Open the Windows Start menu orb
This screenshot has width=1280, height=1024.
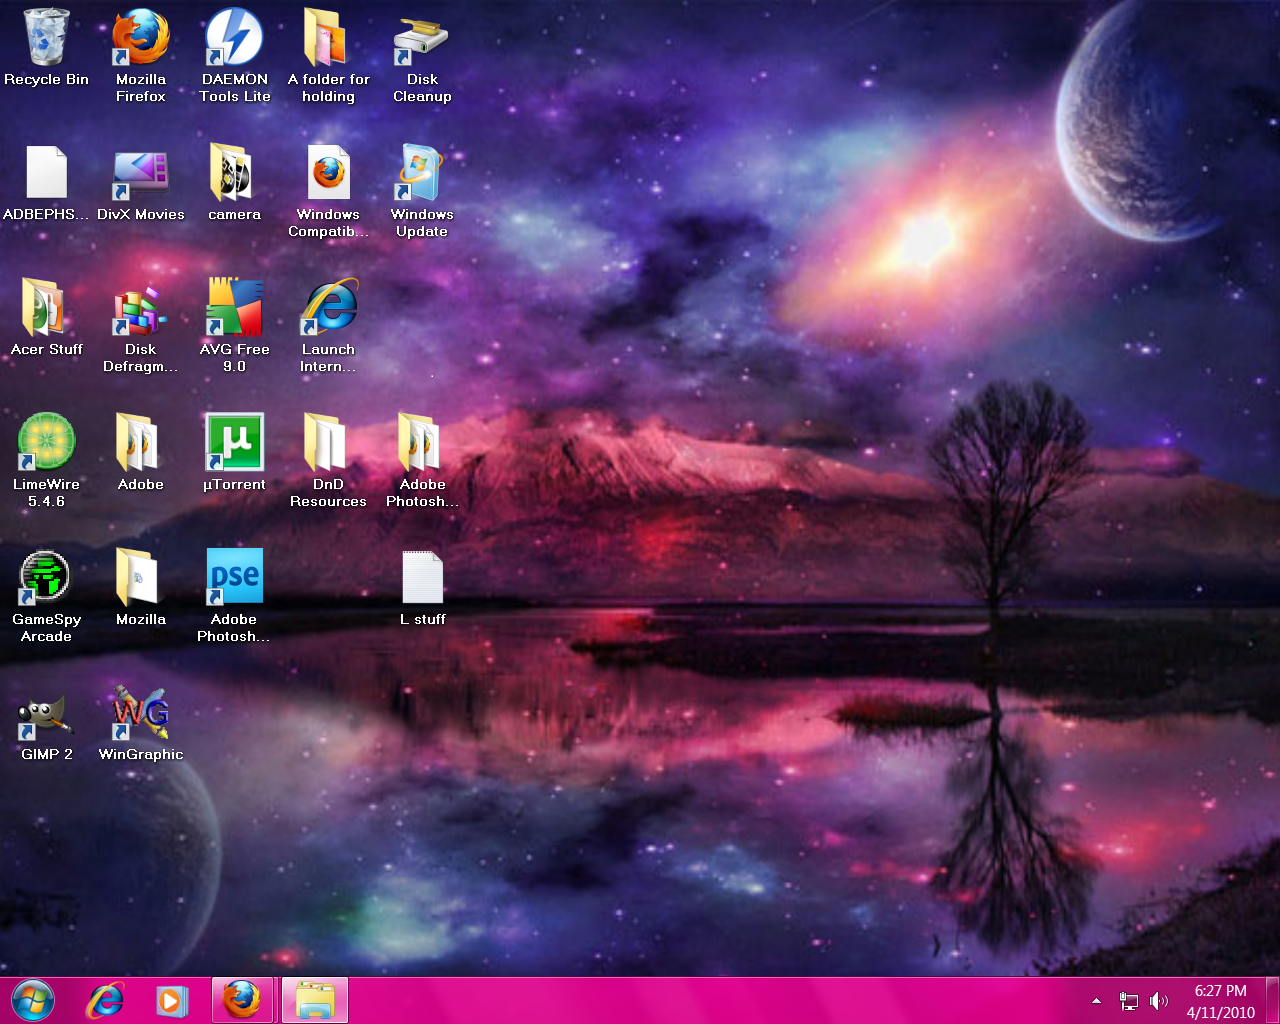click(x=33, y=1000)
